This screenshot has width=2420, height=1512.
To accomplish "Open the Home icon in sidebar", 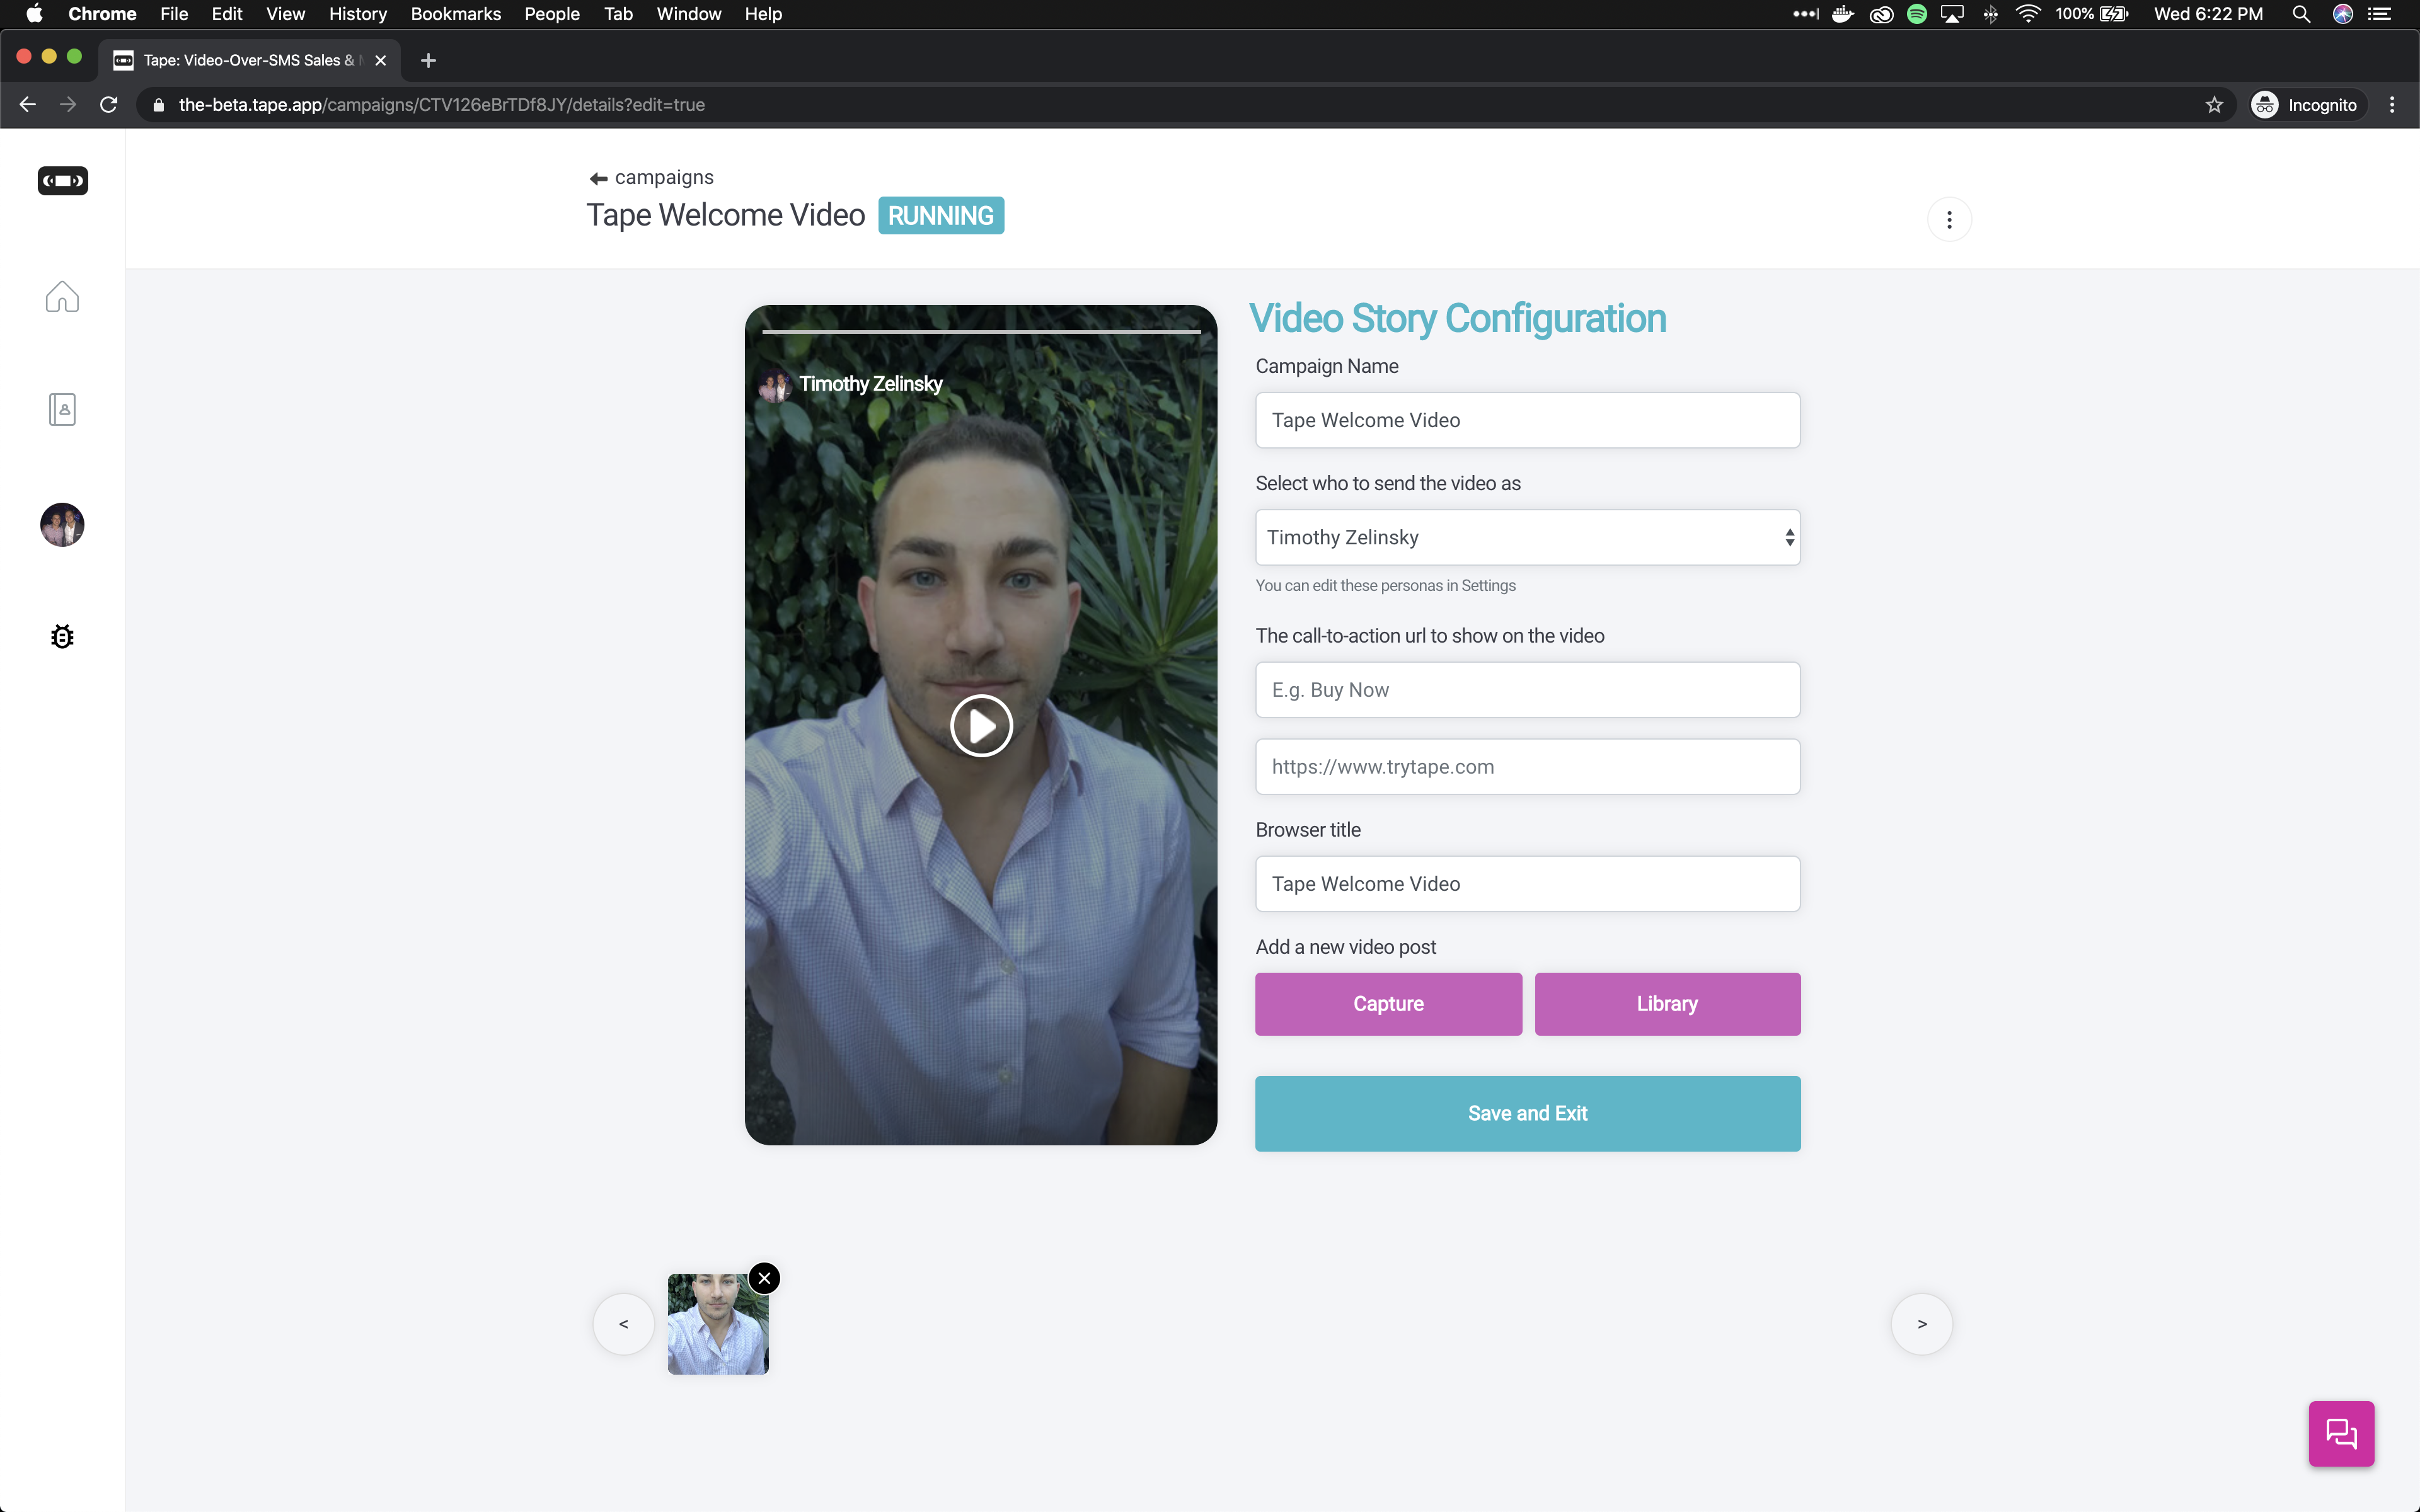I will pyautogui.click(x=62, y=297).
